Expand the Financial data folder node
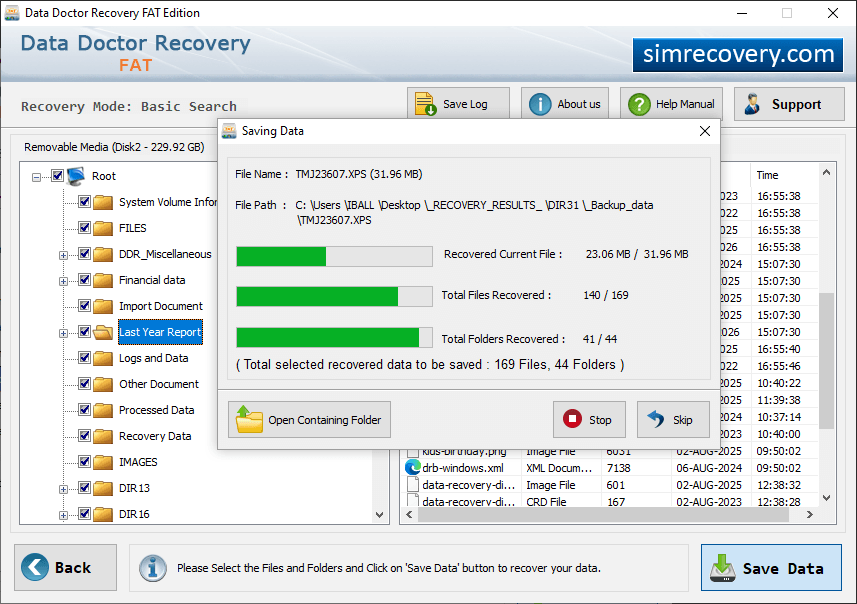The height and width of the screenshot is (604, 857). pos(63,281)
